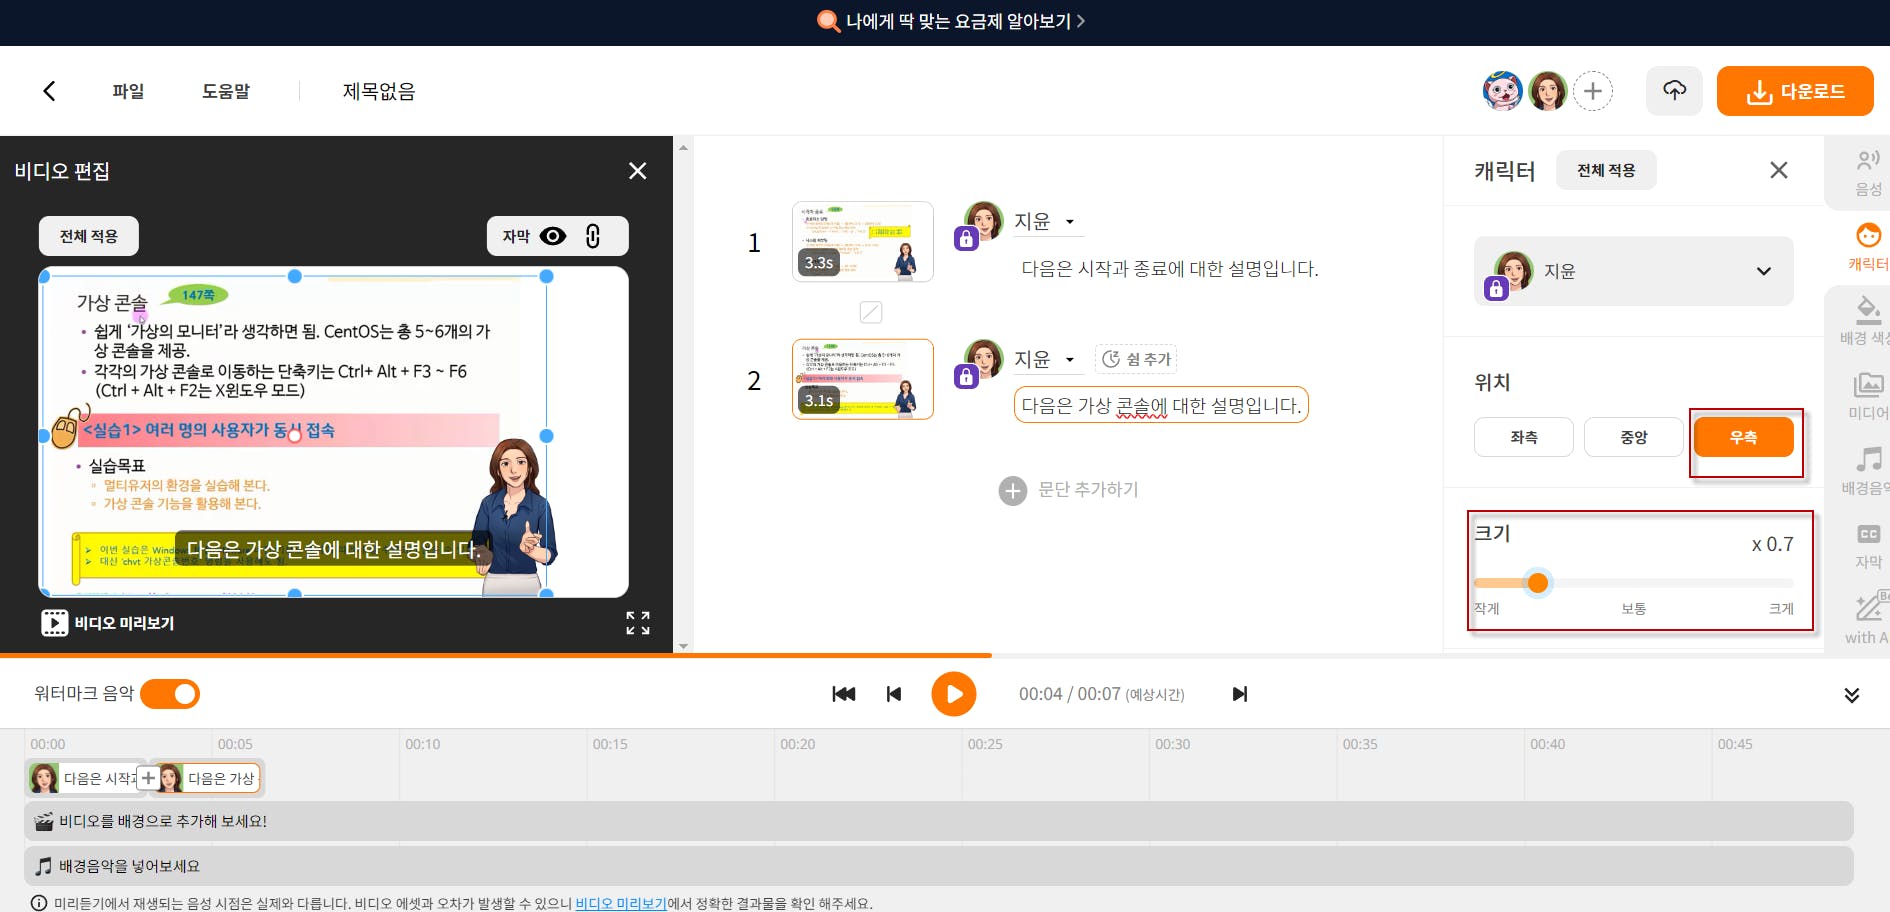
Task: Click the 비디오 미리보기 film icon button
Action: [108, 623]
